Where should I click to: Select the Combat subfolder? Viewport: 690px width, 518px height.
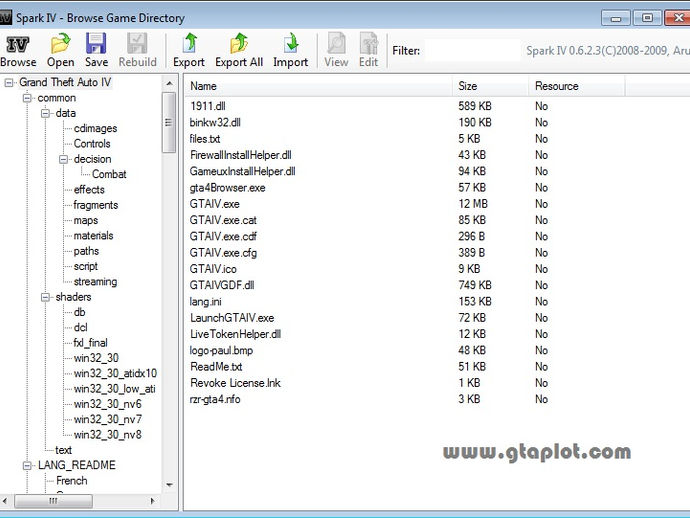109,174
